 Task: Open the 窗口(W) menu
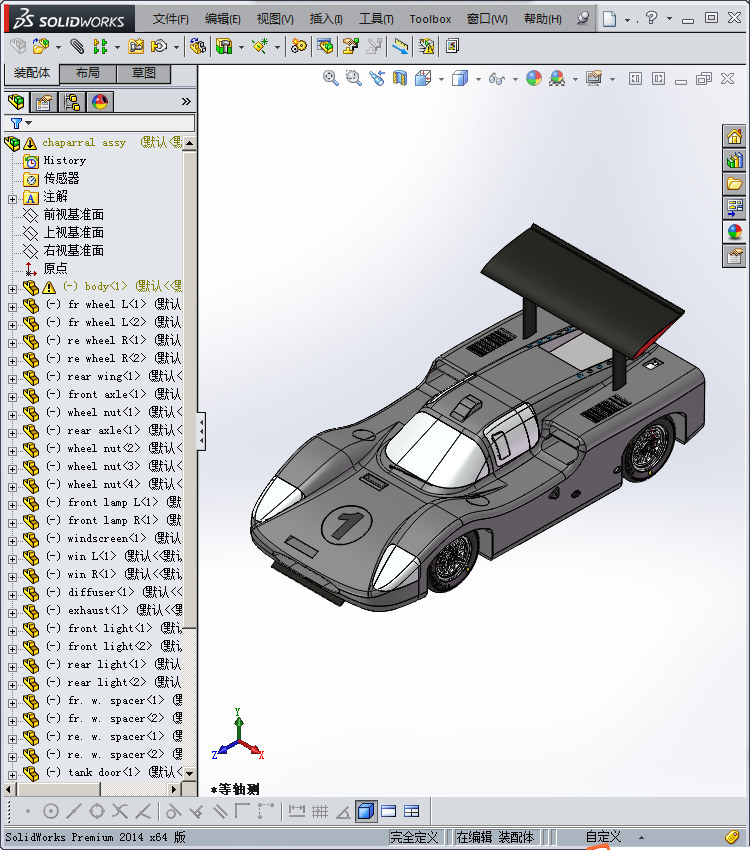pyautogui.click(x=487, y=19)
